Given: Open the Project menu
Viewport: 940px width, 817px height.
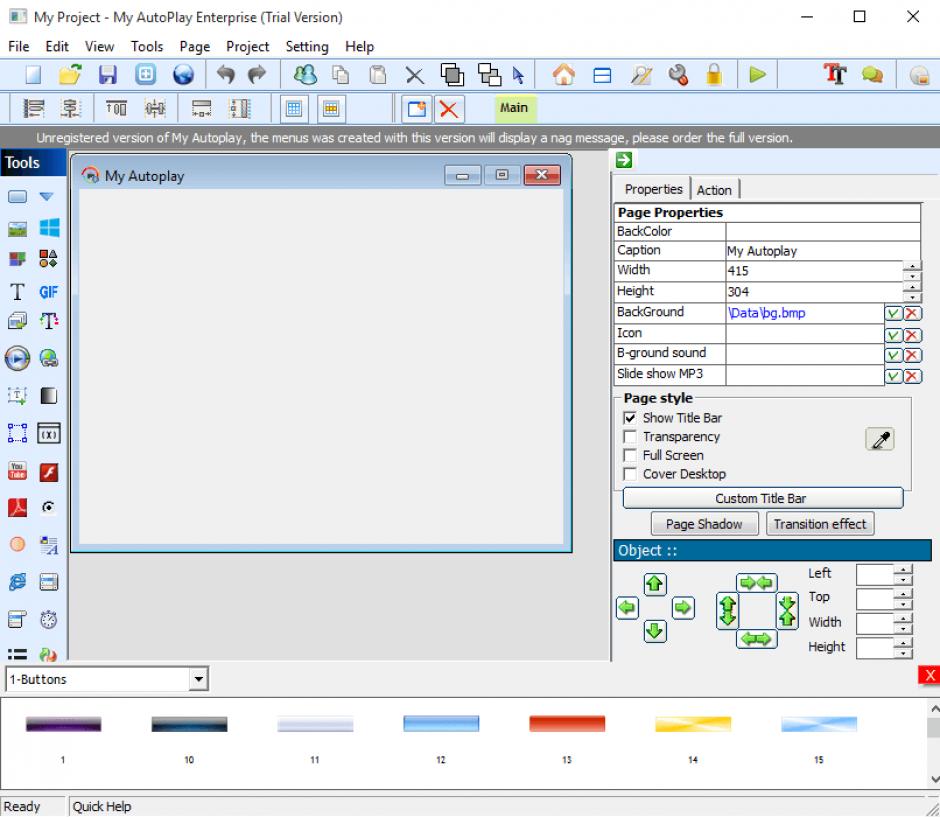Looking at the screenshot, I should [247, 46].
